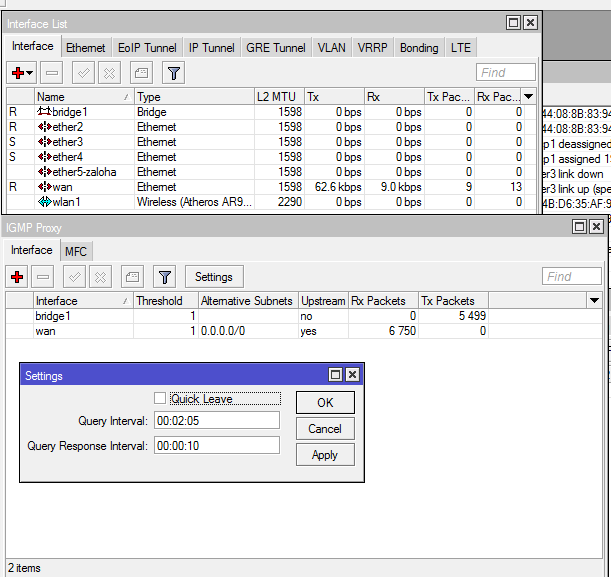Click remove (minus) button in IGMP Proxy
Image resolution: width=611 pixels, height=577 pixels.
(43, 277)
